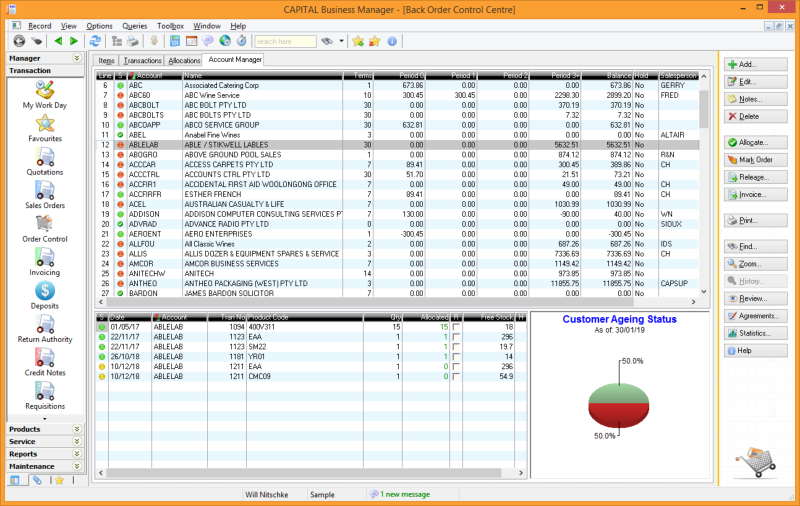Tick R checkbox for 1123 SM22 row
The width and height of the screenshot is (800, 506).
456,347
